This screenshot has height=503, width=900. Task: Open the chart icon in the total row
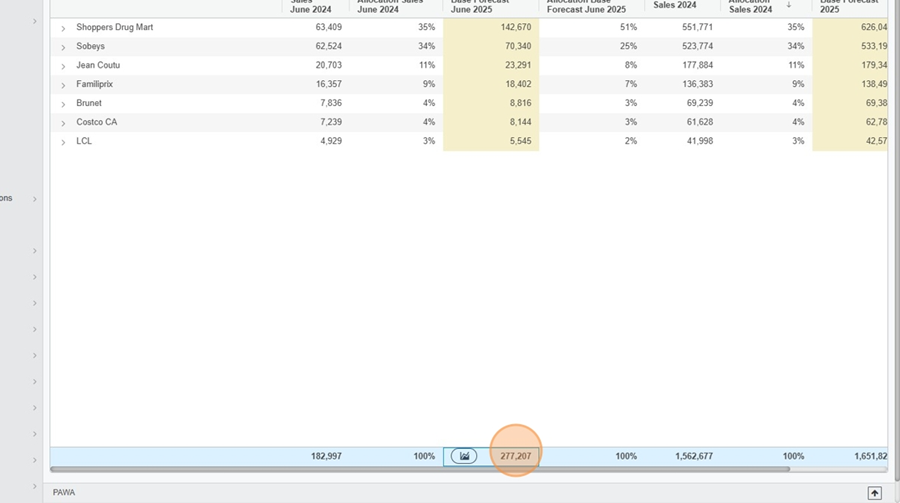(x=464, y=456)
